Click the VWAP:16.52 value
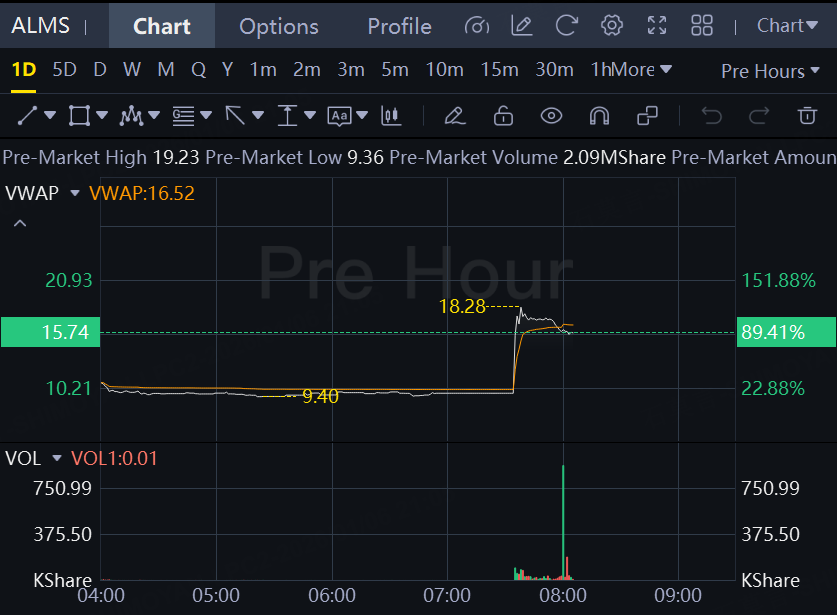Image resolution: width=837 pixels, height=615 pixels. coord(142,193)
